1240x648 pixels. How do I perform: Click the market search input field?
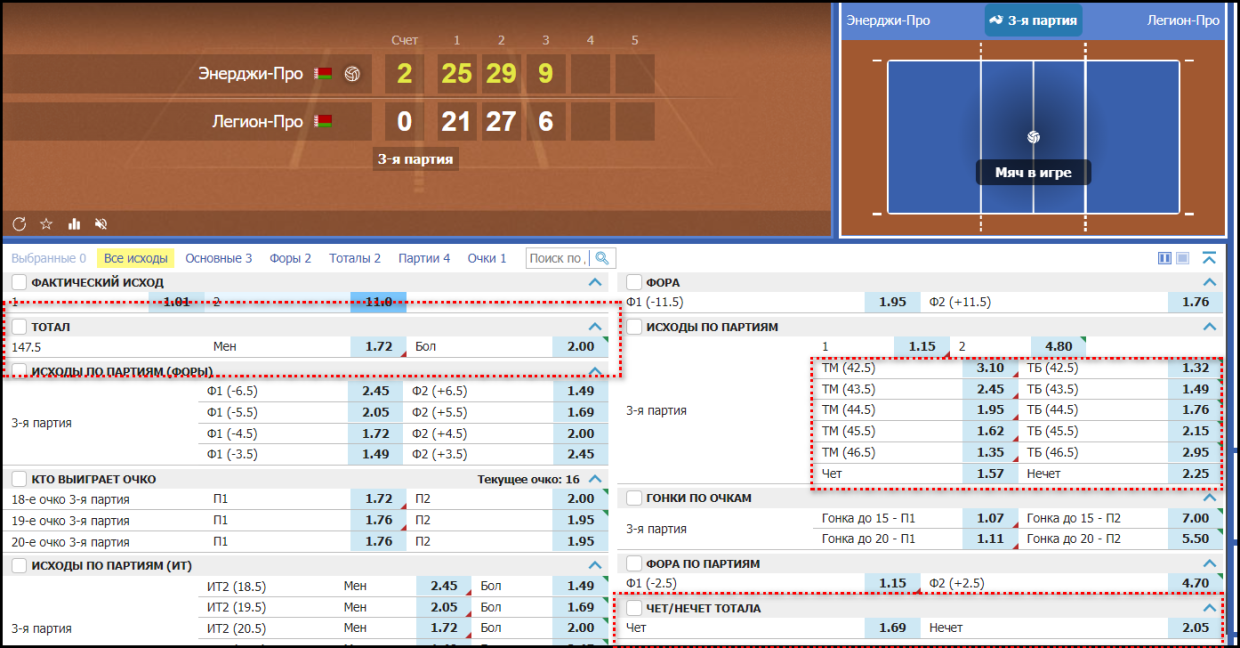[x=558, y=258]
